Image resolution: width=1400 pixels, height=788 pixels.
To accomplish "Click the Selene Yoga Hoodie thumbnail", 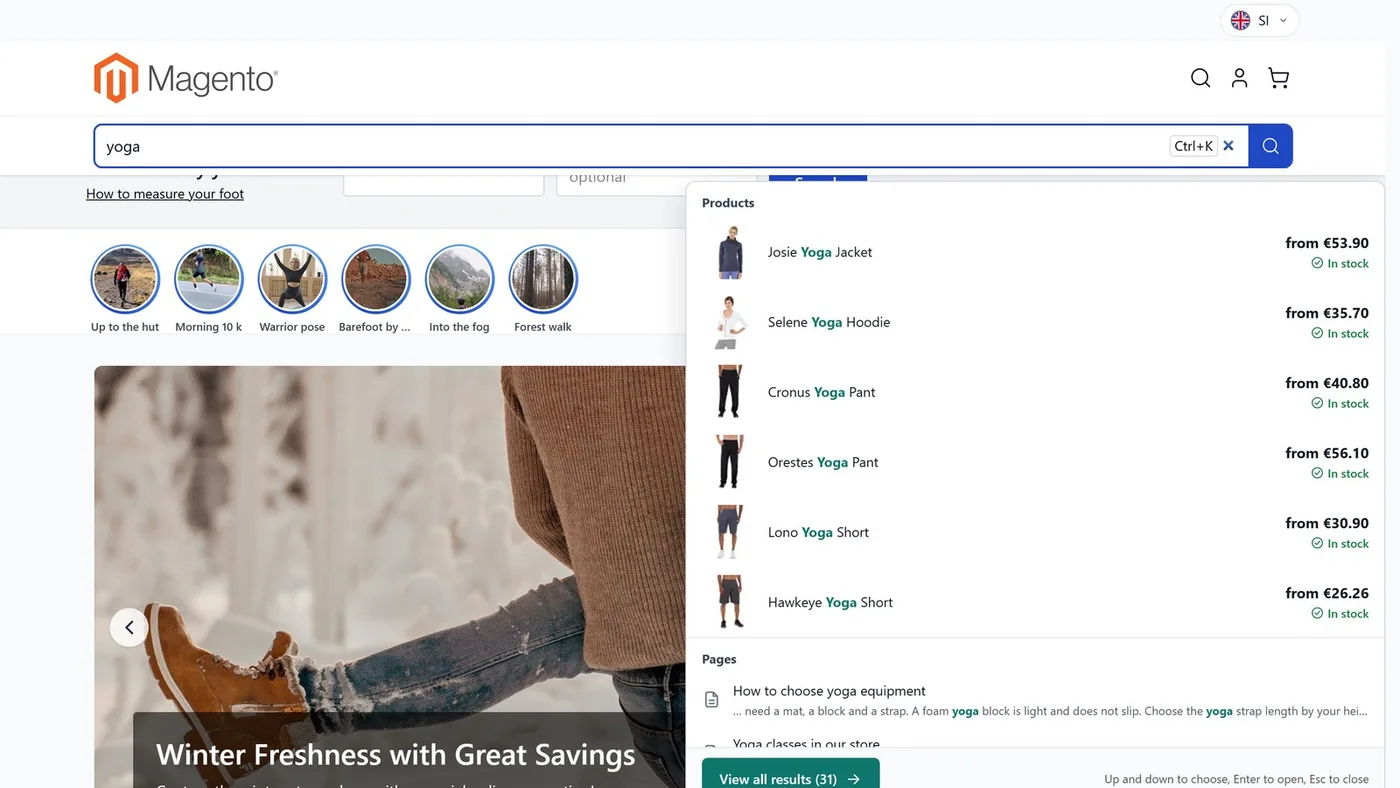I will click(x=730, y=322).
